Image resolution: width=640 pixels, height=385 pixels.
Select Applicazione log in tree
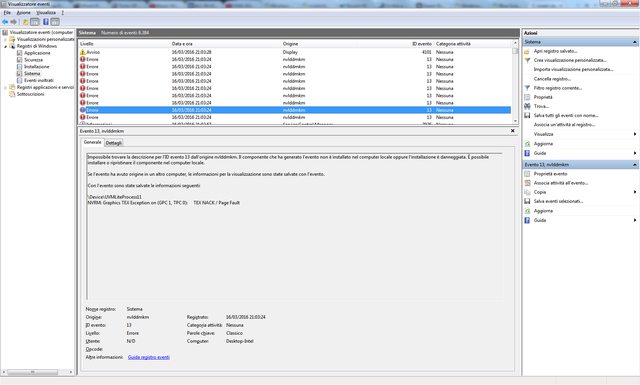pos(37,53)
